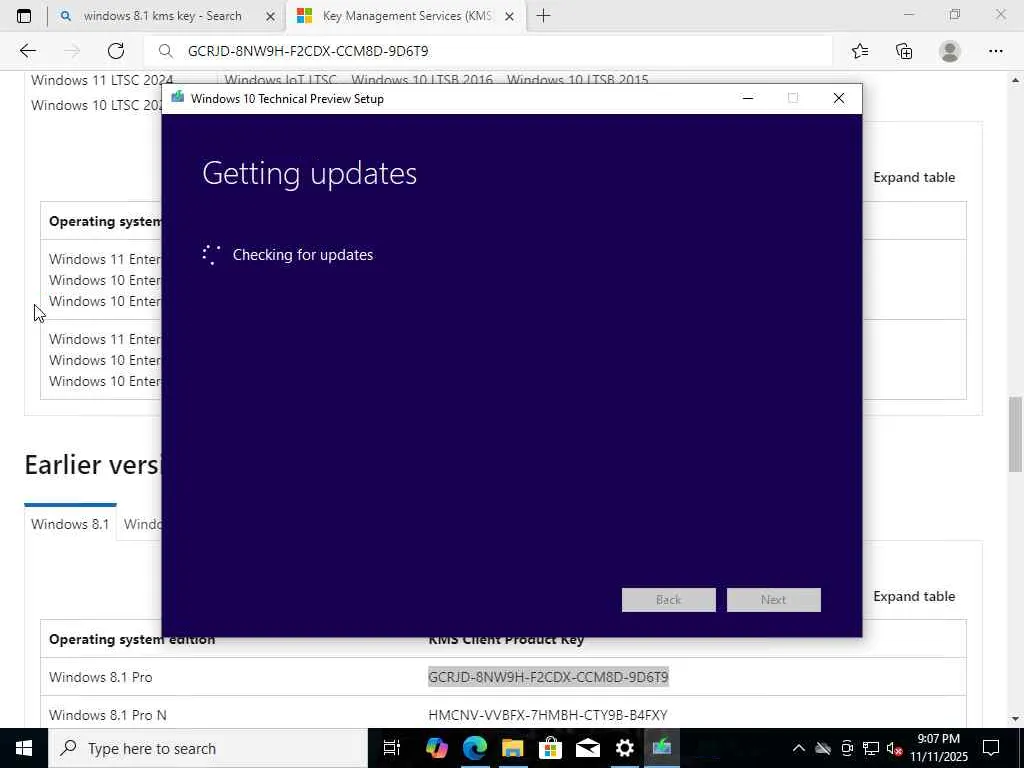Screen dimensions: 1024x768
Task: Close the windows 8.1 kms key Search tab
Action: point(270,16)
